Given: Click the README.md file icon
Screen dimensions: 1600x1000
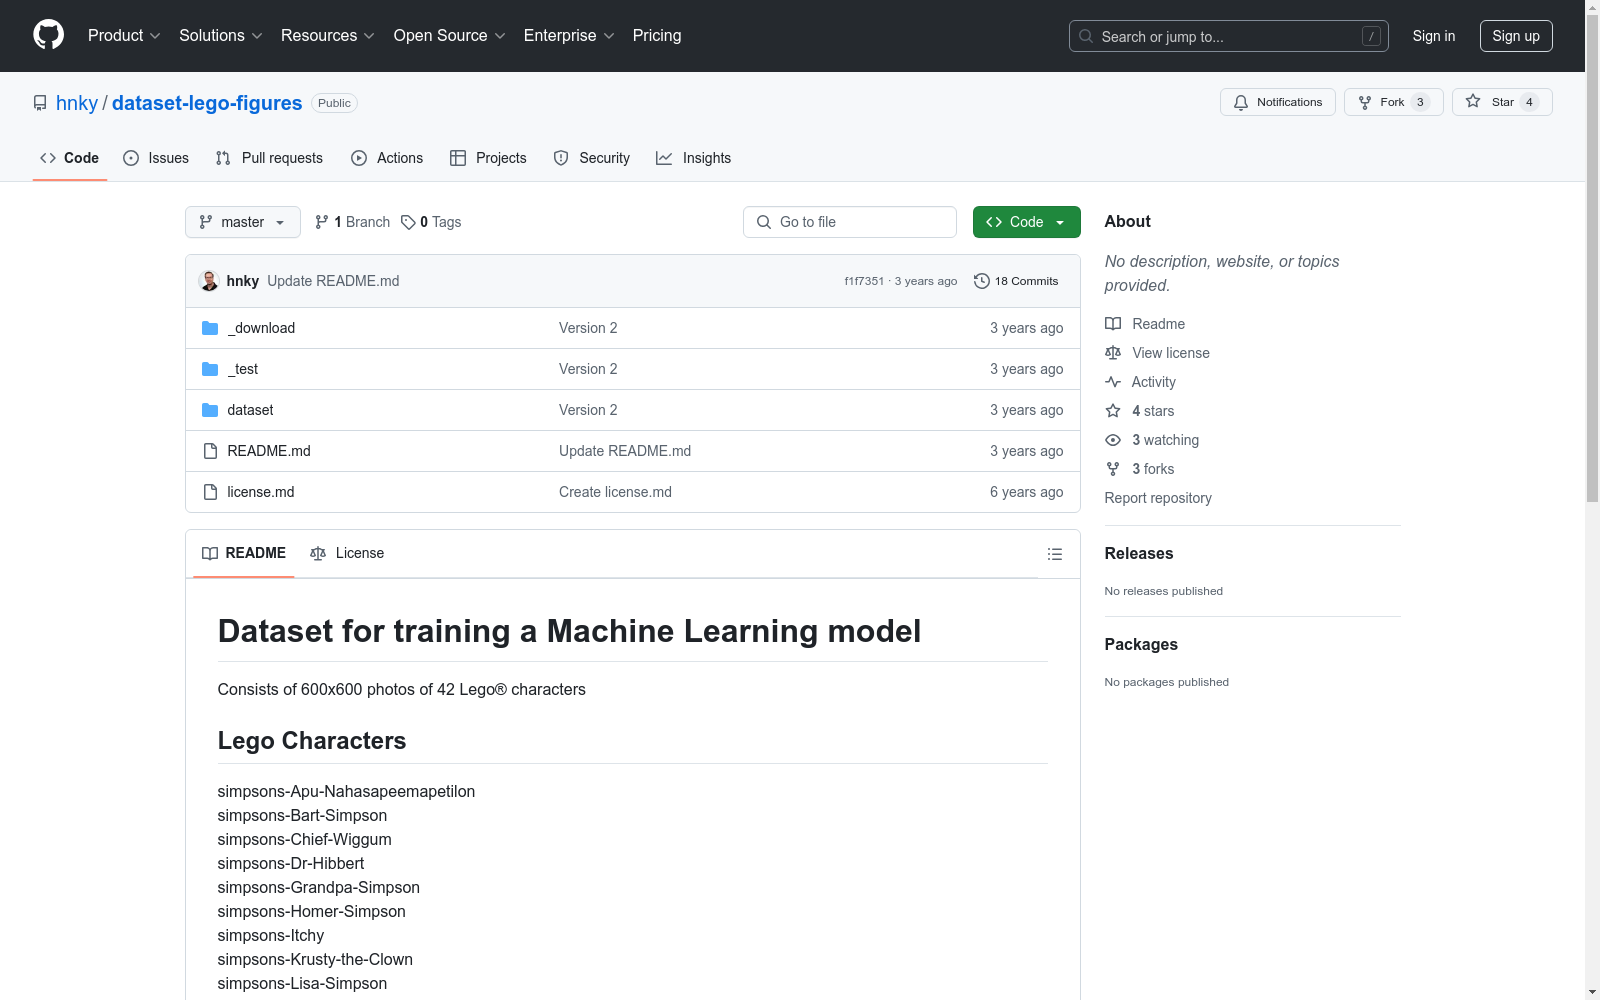Looking at the screenshot, I should 210,451.
